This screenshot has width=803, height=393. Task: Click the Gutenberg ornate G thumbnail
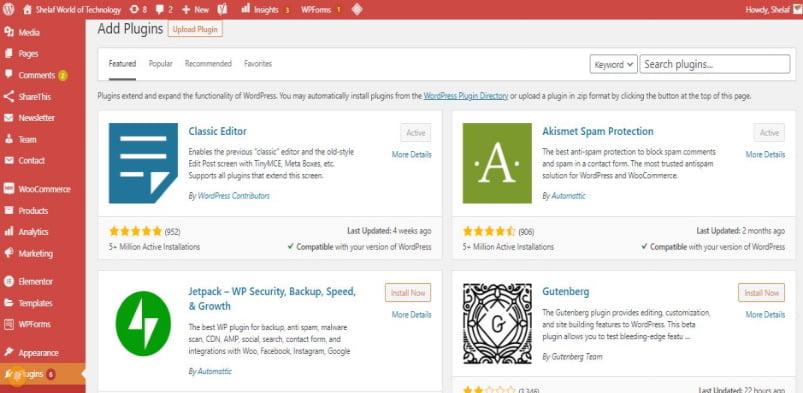pyautogui.click(x=497, y=324)
